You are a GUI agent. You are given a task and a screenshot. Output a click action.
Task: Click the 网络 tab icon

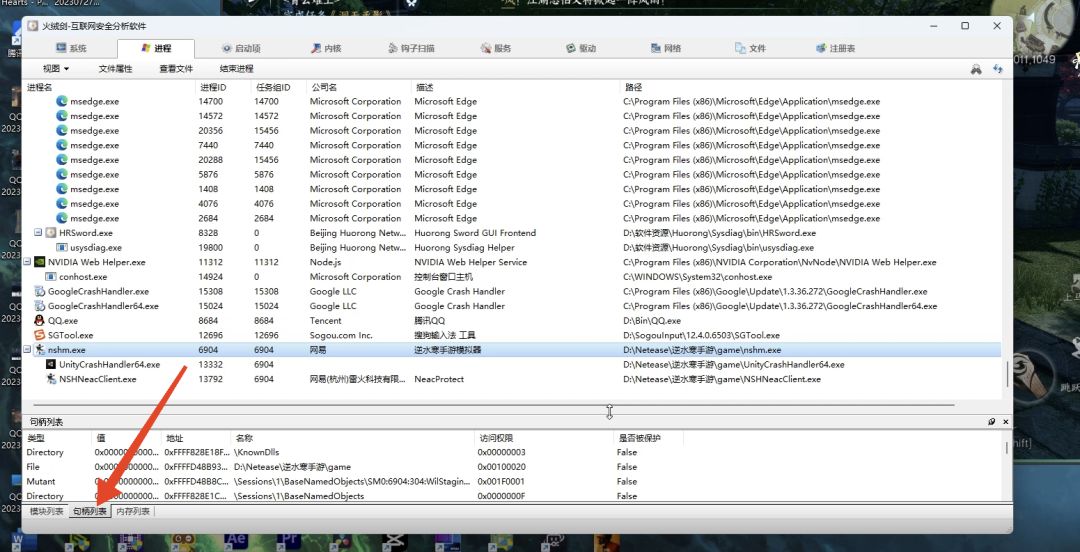pyautogui.click(x=656, y=48)
